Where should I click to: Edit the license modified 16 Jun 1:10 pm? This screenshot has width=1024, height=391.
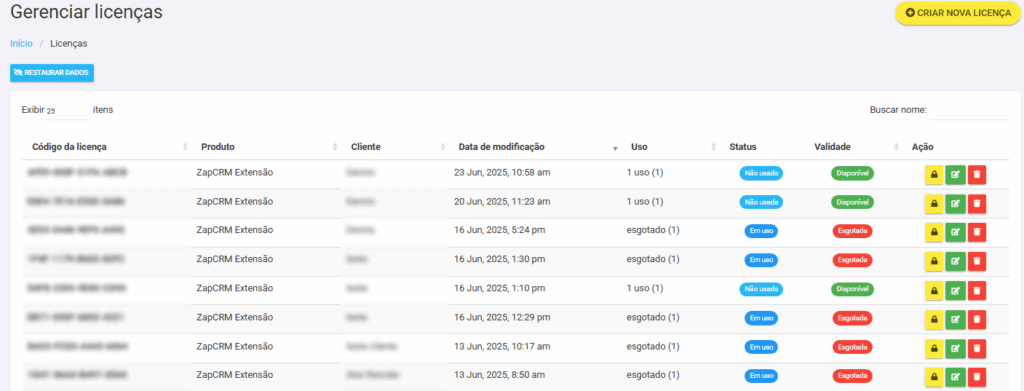[955, 290]
